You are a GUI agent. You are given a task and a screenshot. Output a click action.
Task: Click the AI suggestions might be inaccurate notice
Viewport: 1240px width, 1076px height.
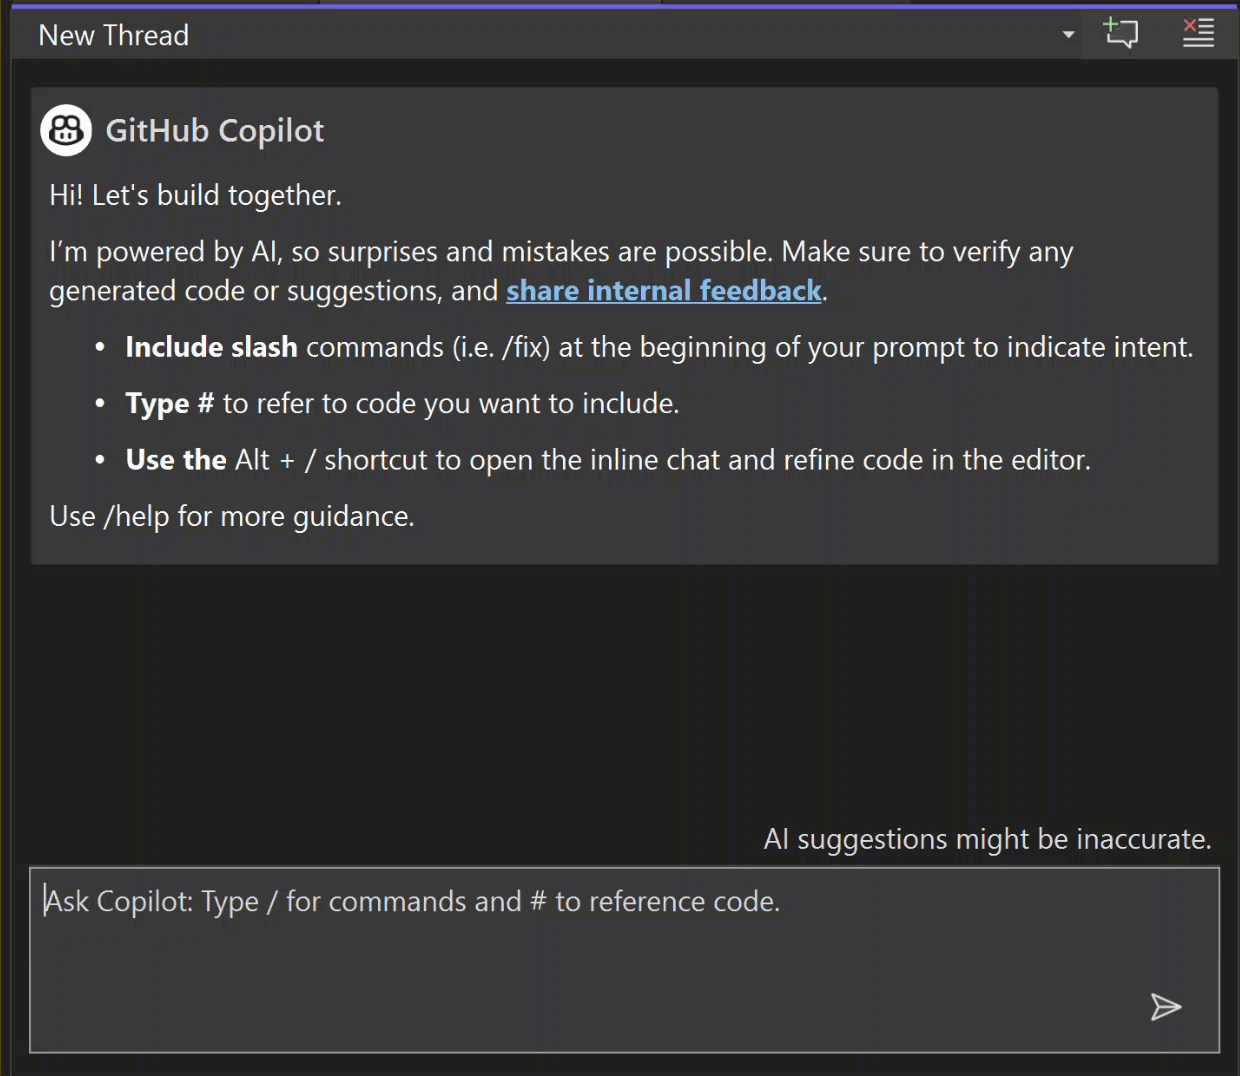click(987, 839)
